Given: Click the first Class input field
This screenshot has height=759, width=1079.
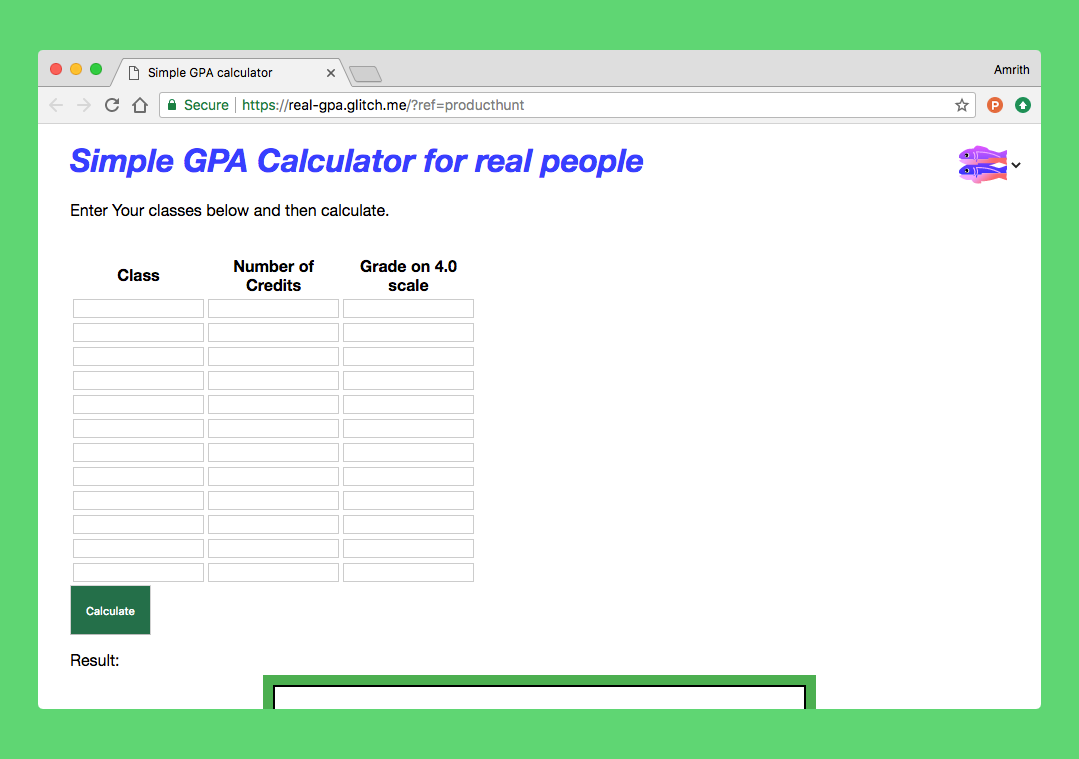Looking at the screenshot, I should click(138, 308).
